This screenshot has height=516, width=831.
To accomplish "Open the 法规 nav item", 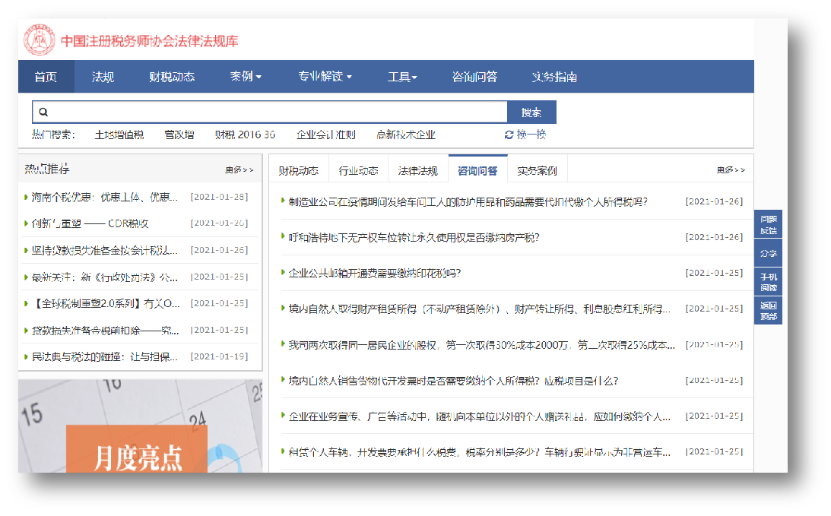I will click(102, 77).
